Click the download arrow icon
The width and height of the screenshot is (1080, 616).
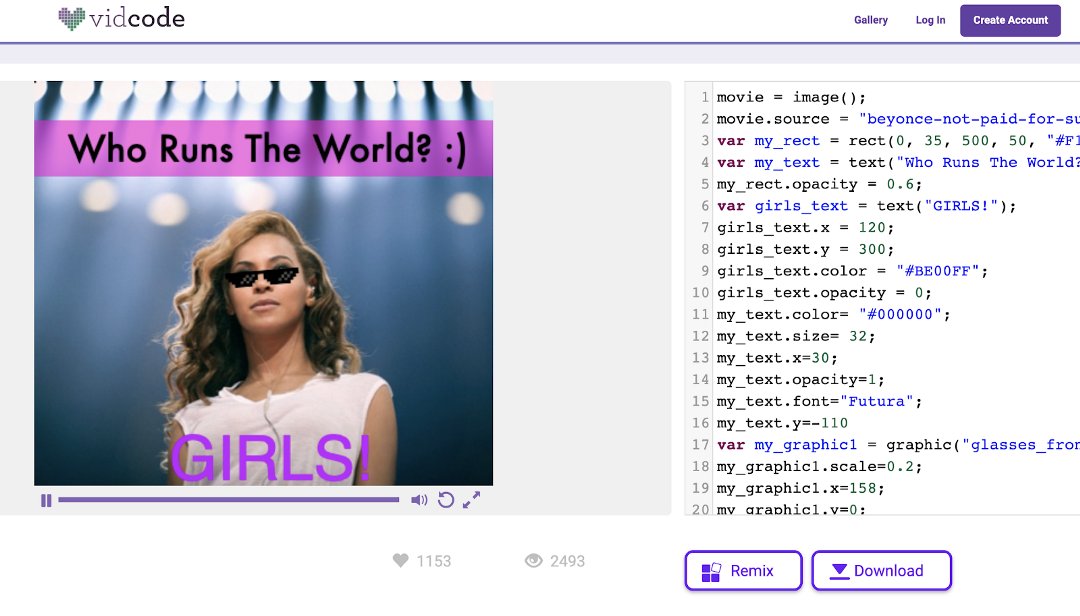pyautogui.click(x=839, y=570)
